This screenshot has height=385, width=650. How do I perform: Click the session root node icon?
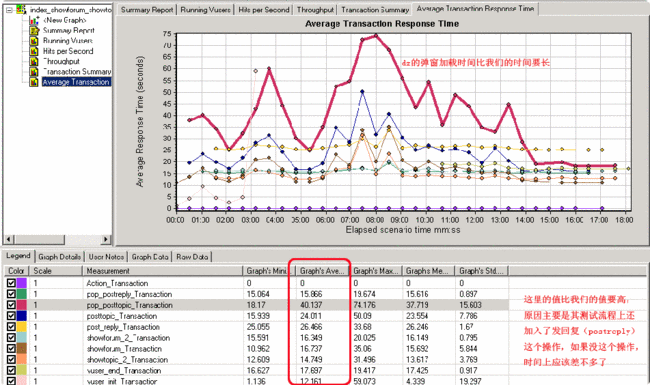tap(21, 9)
